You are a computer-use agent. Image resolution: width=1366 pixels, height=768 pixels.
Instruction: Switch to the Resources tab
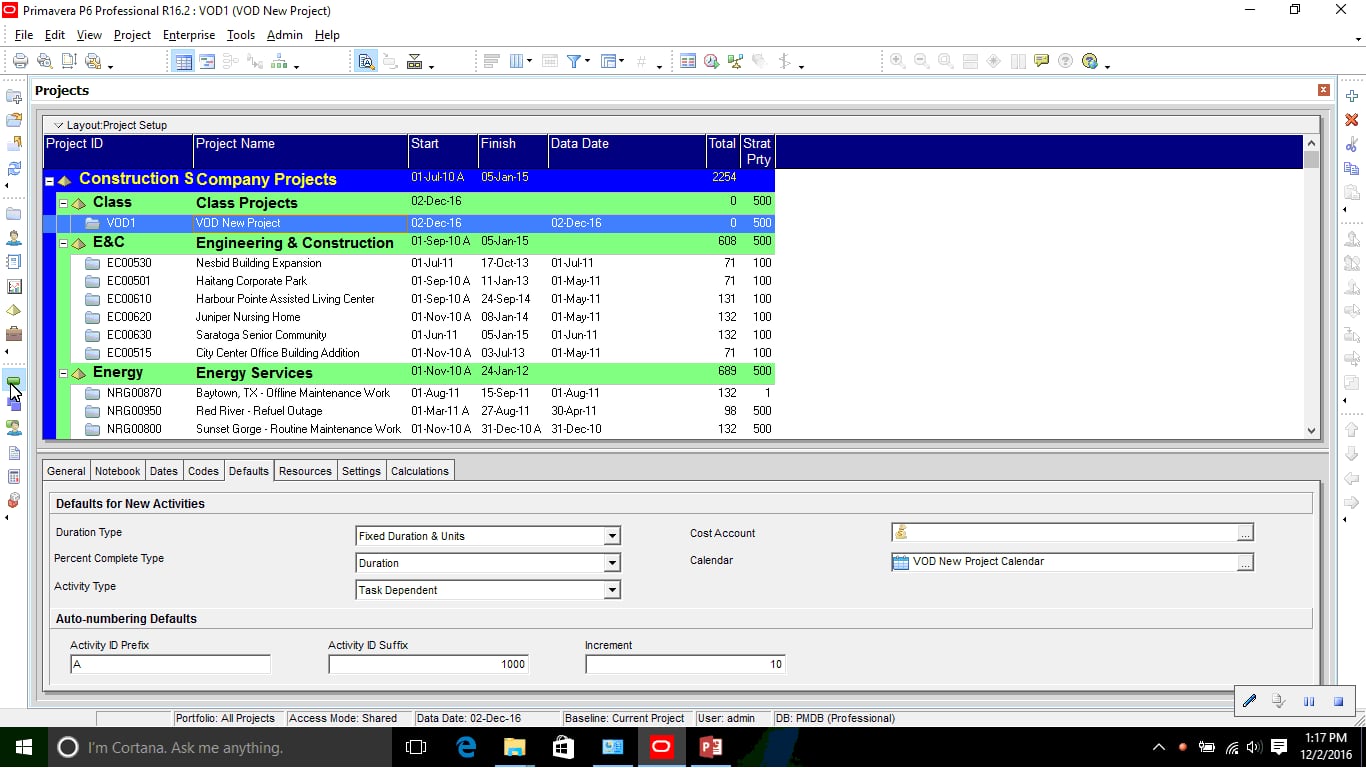point(305,471)
